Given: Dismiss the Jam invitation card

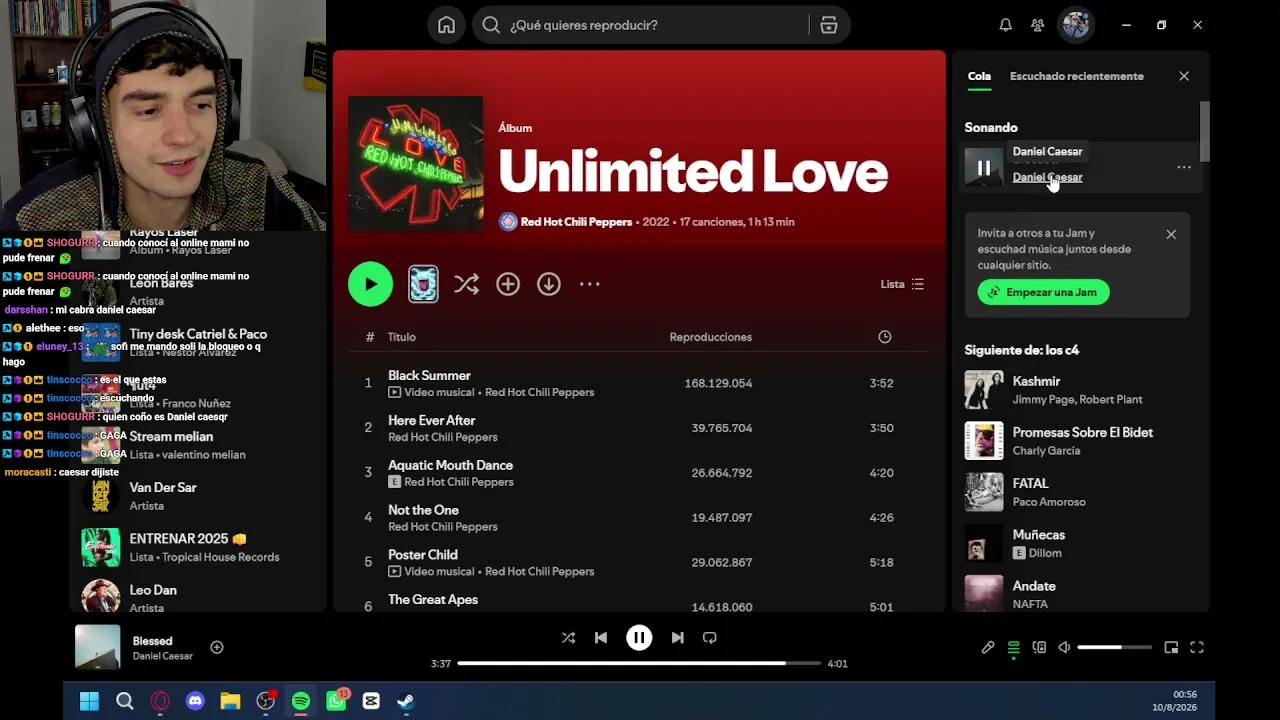Looking at the screenshot, I should [x=1171, y=234].
